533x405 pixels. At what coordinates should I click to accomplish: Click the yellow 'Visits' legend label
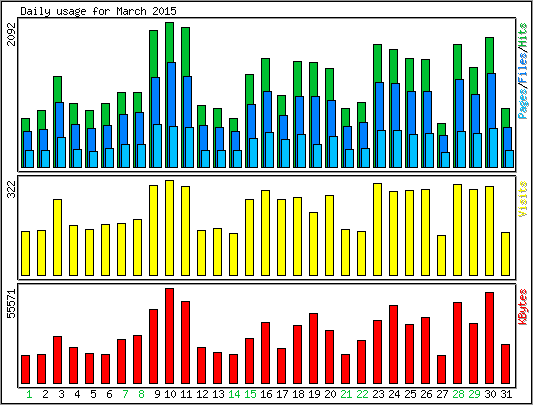523,199
